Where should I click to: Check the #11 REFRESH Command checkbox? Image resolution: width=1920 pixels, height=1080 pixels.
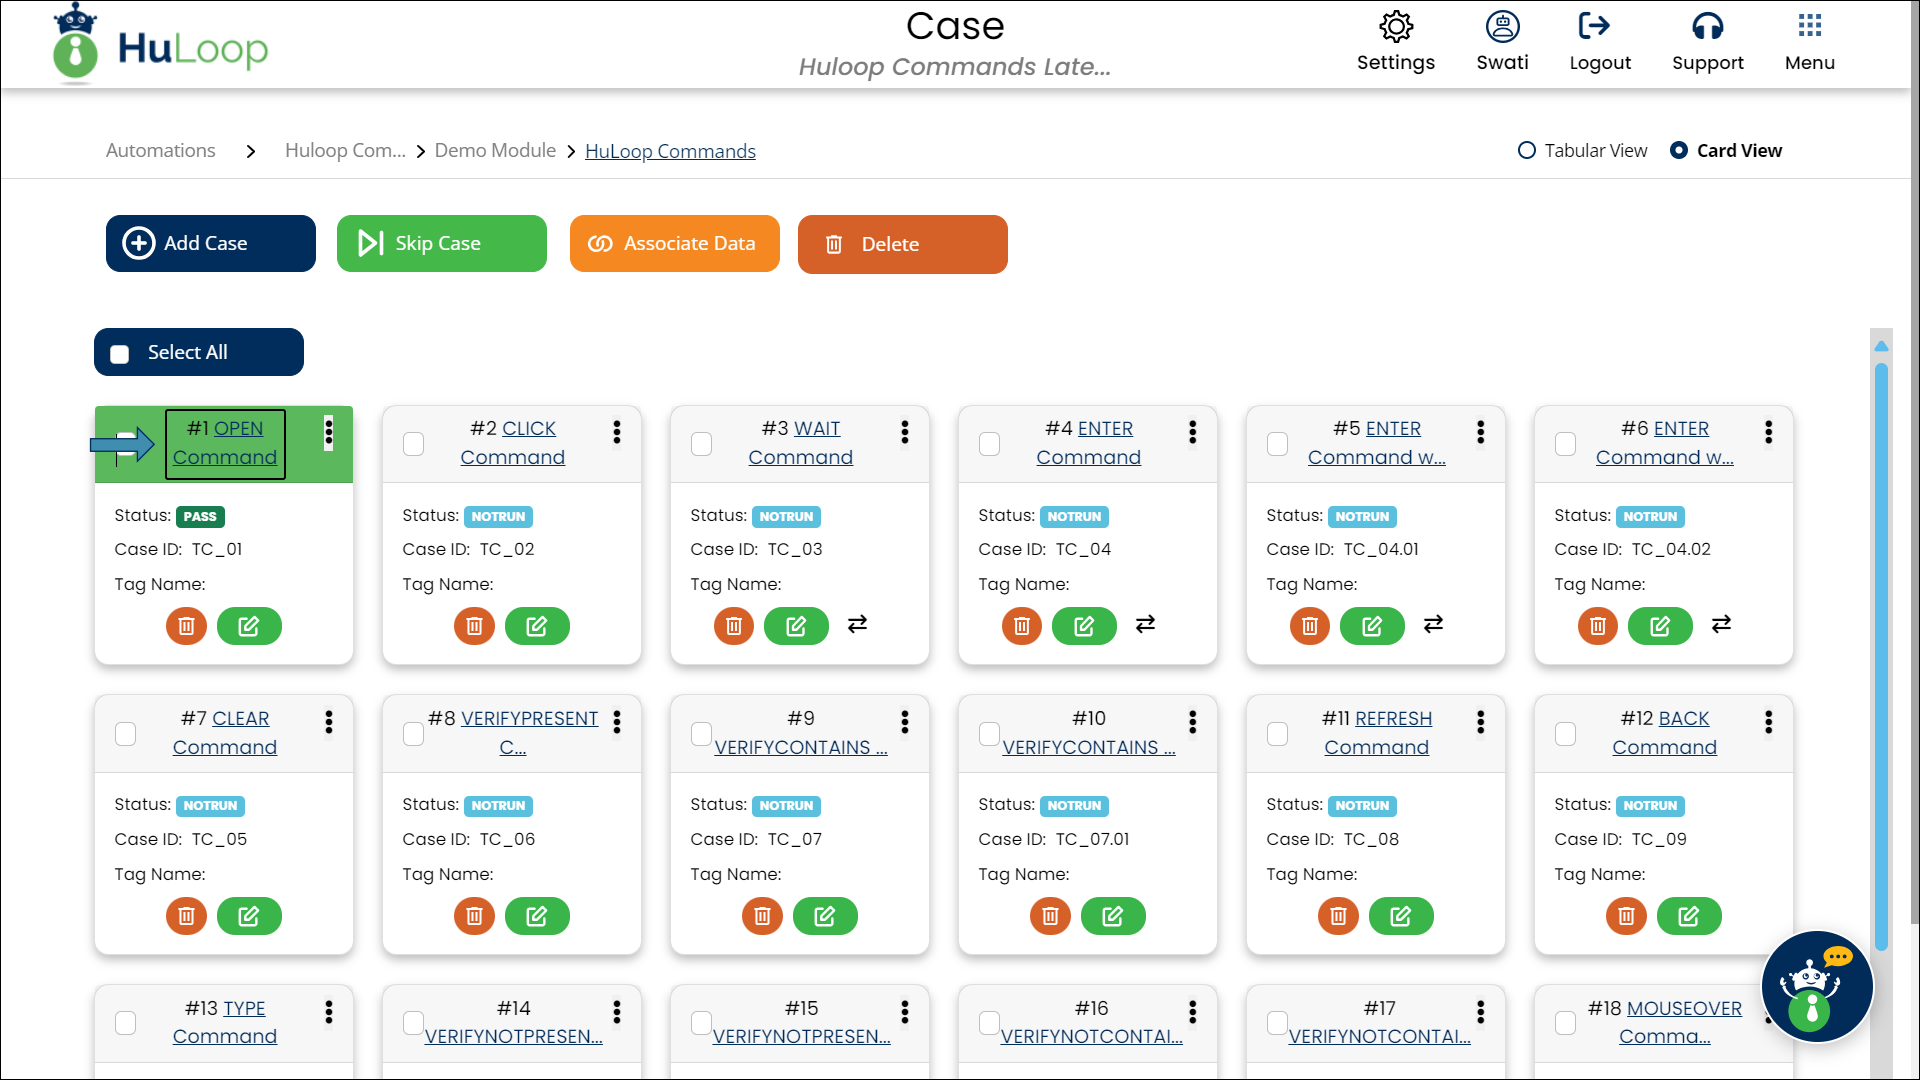(1277, 733)
